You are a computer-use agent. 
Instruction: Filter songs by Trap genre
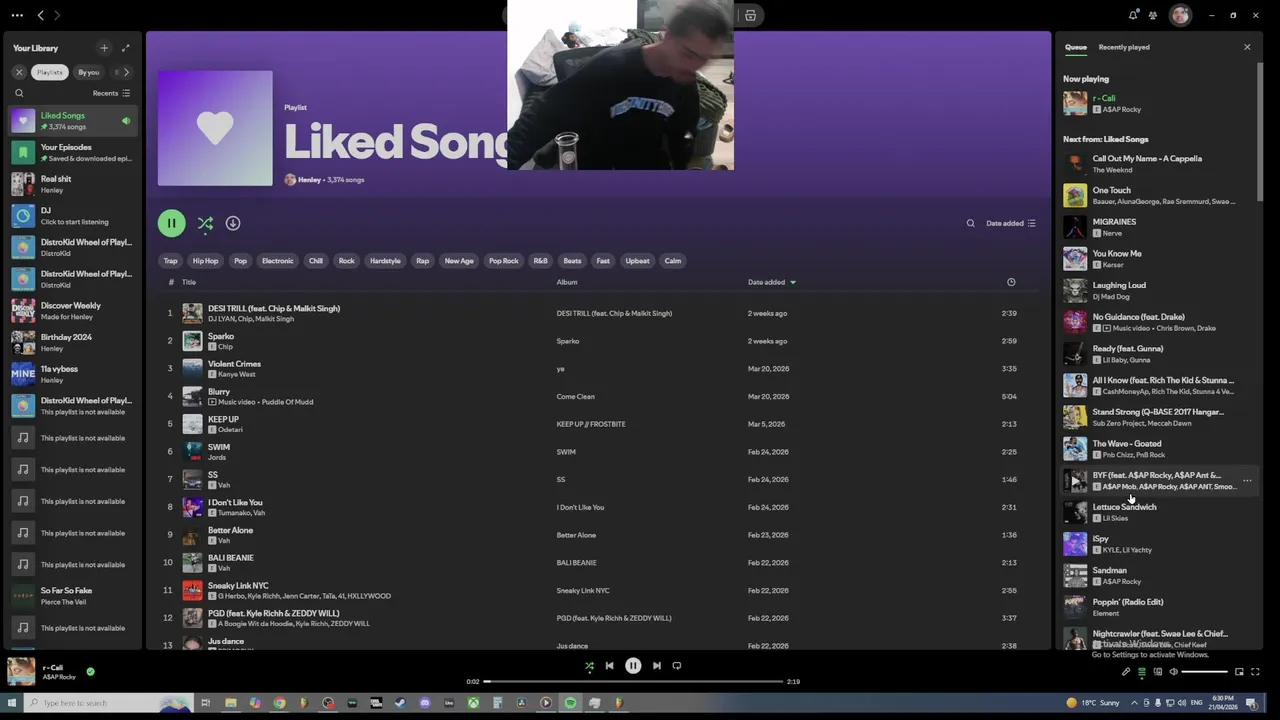click(171, 261)
